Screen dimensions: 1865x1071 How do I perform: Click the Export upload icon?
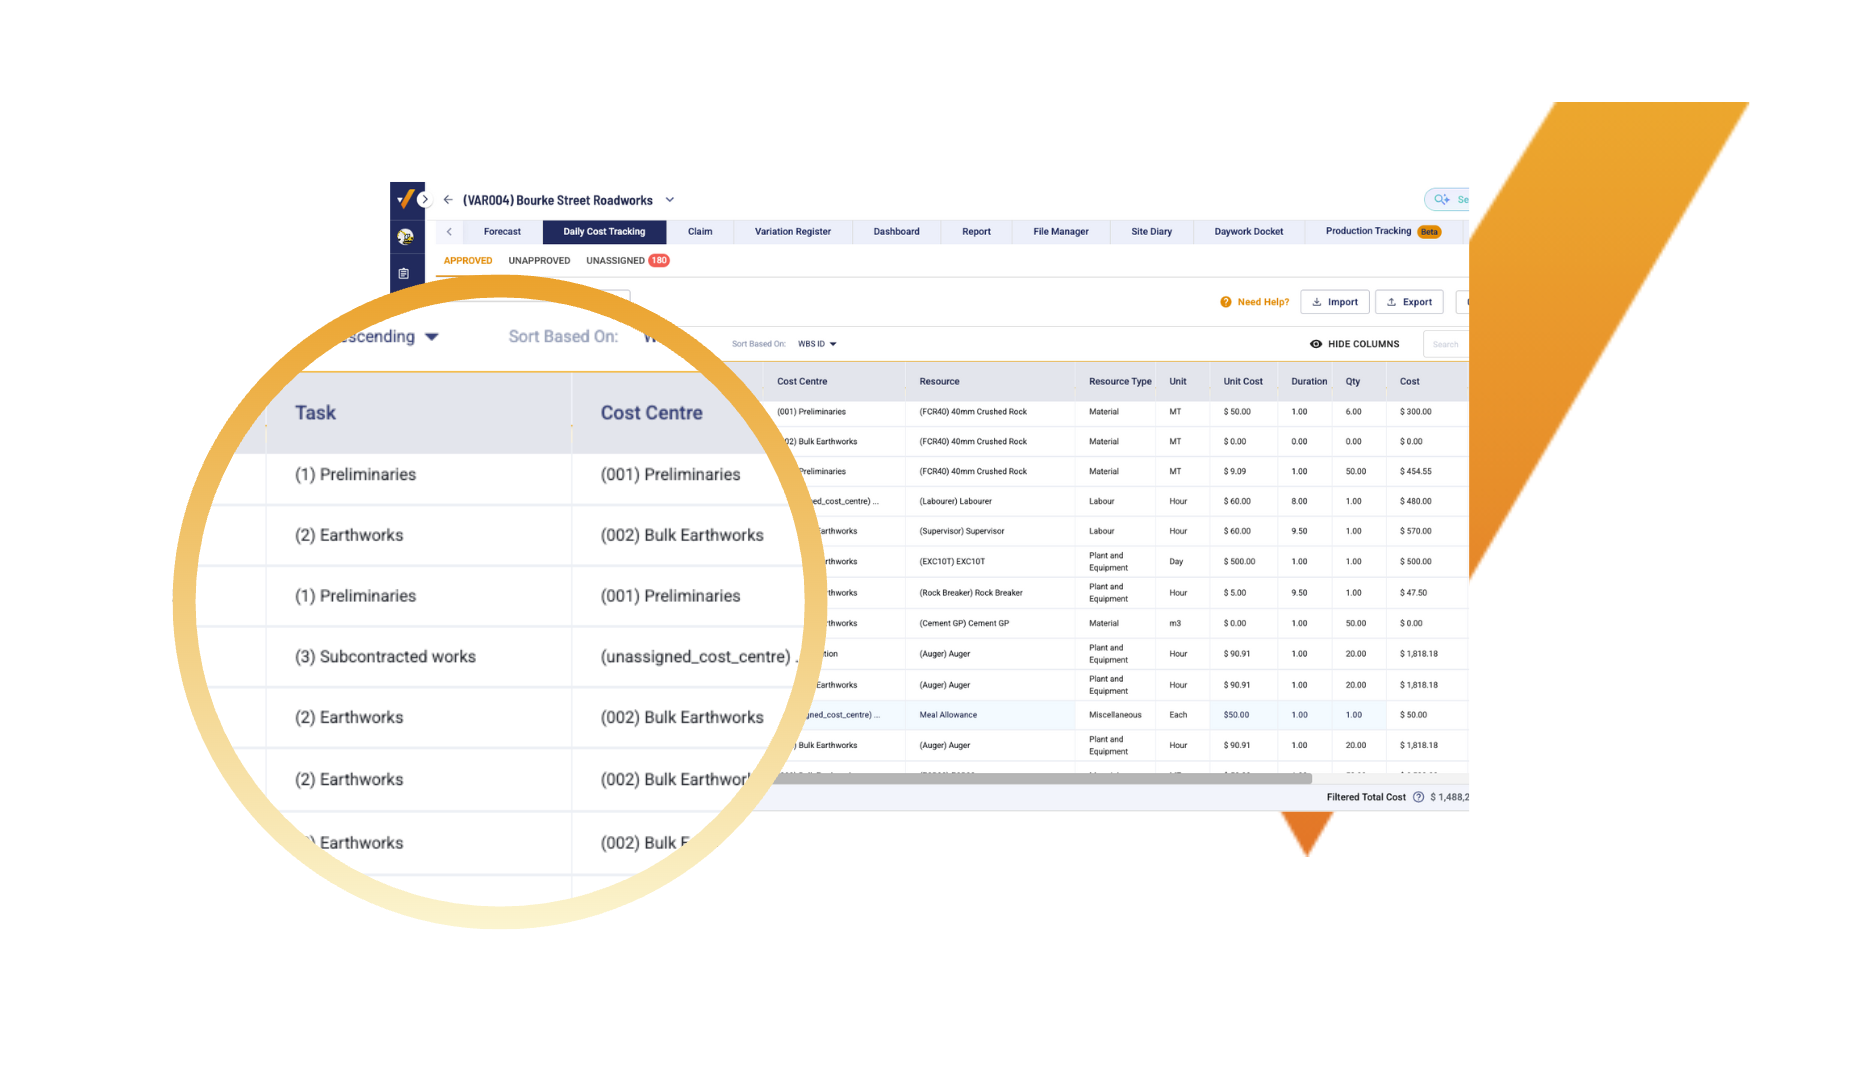point(1392,301)
